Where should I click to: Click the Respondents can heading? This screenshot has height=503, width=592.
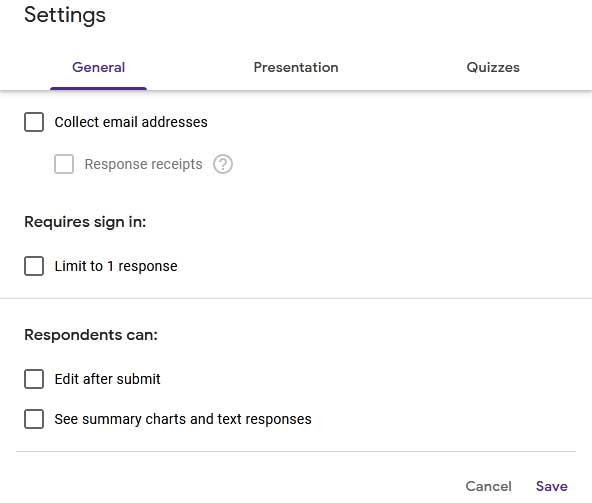(91, 335)
